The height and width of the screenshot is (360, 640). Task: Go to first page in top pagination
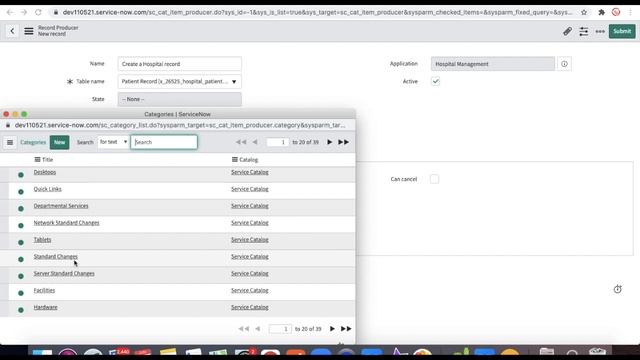click(241, 142)
